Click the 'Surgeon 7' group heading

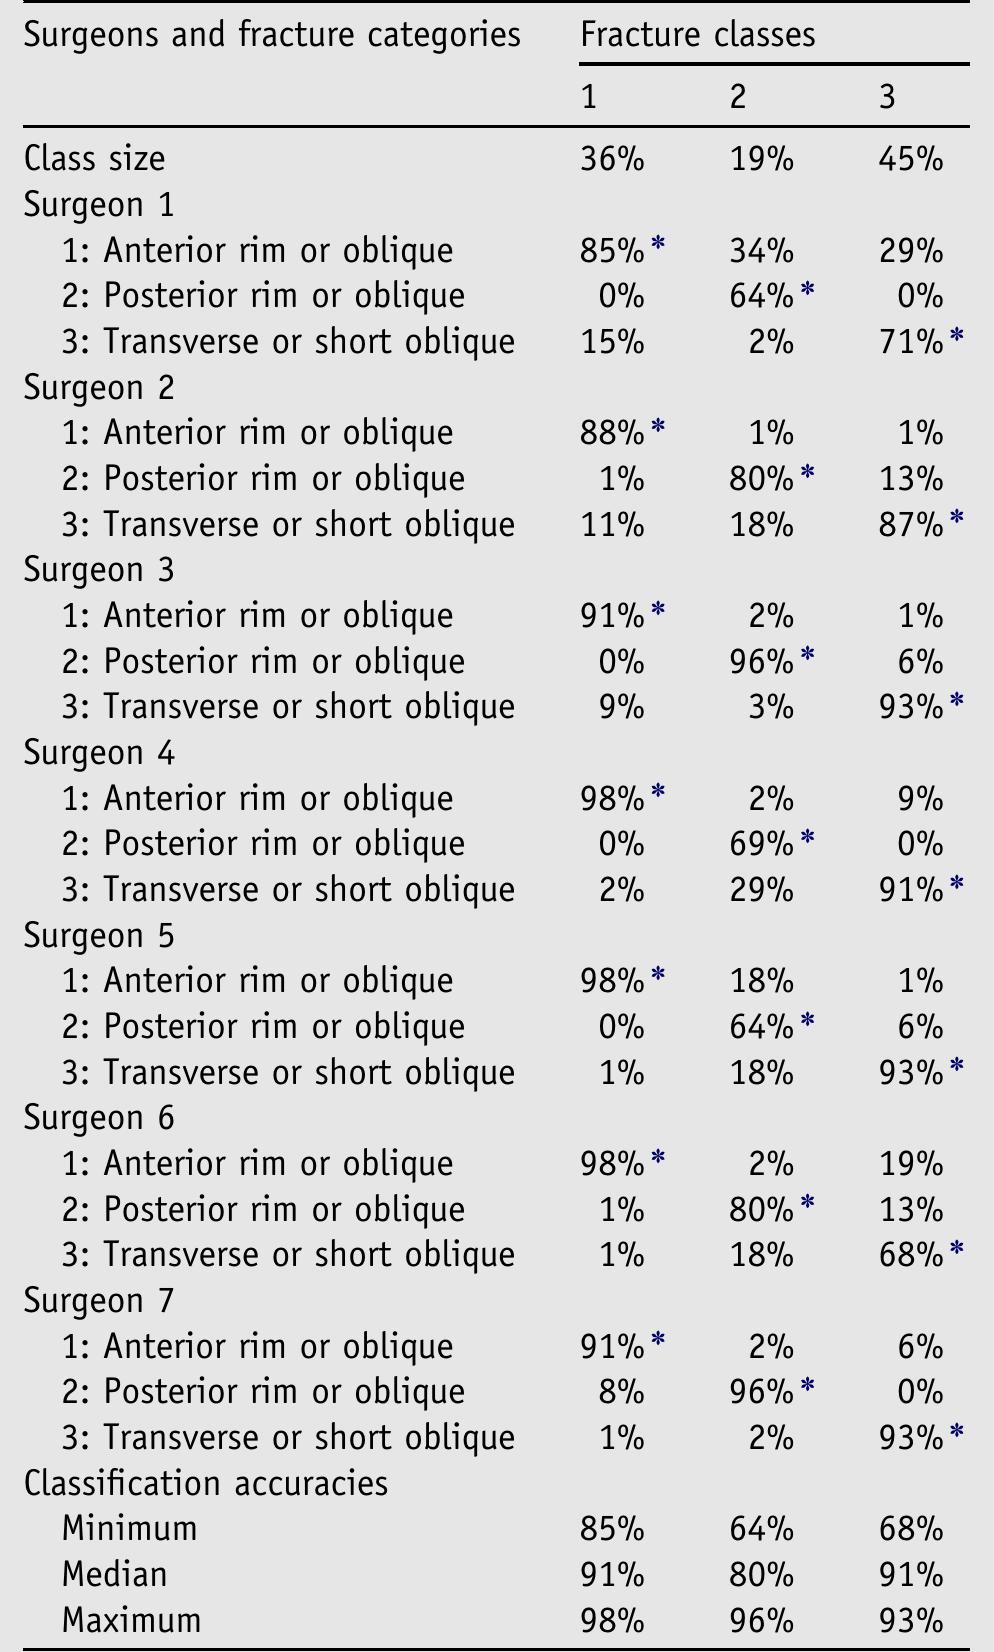coord(99,1300)
